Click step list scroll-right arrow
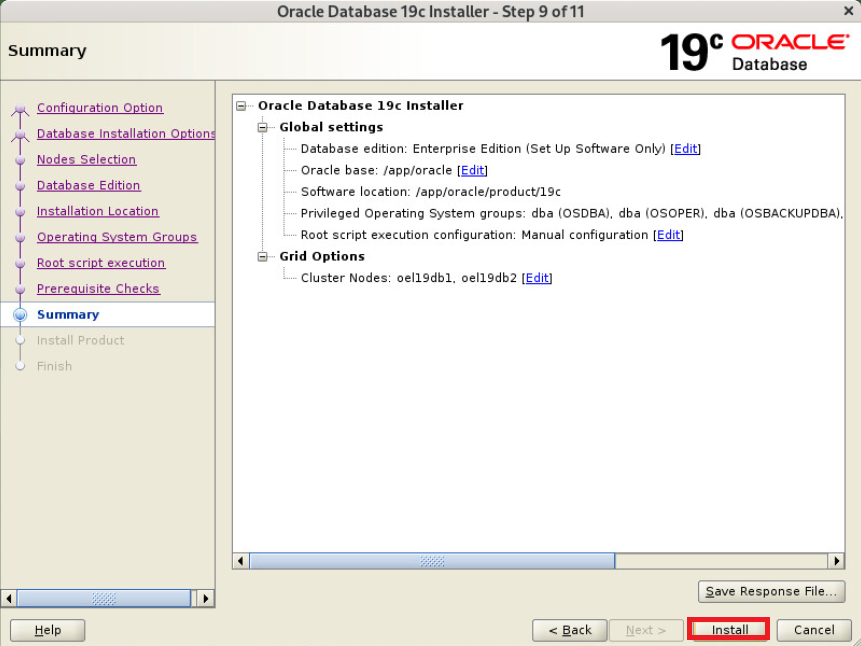This screenshot has height=646, width=861. [x=205, y=598]
